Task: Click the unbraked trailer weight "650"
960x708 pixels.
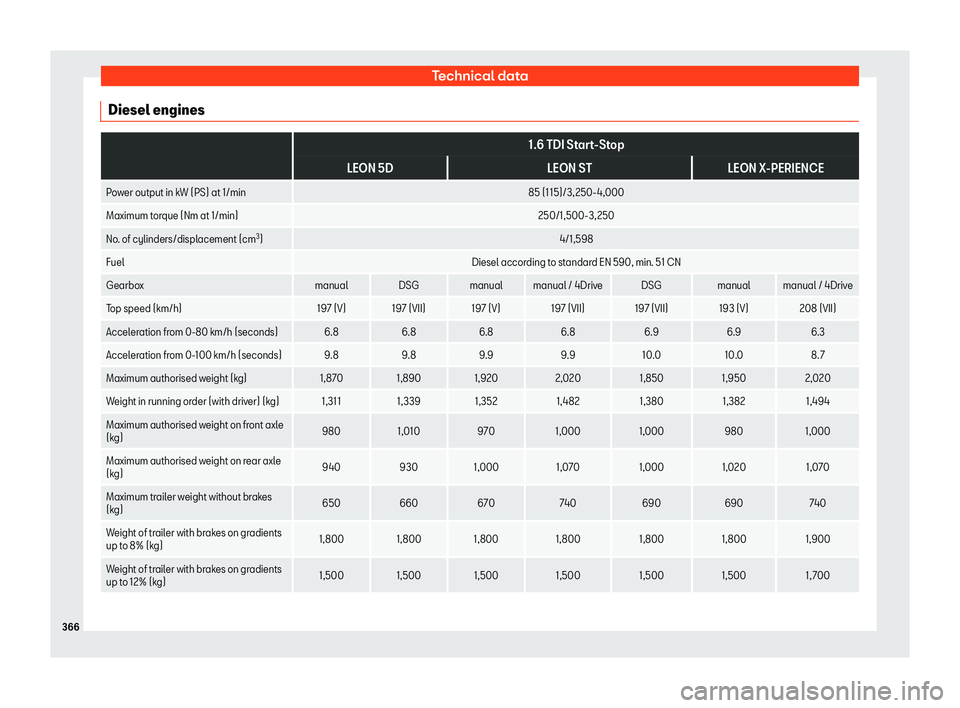Action: coord(331,503)
